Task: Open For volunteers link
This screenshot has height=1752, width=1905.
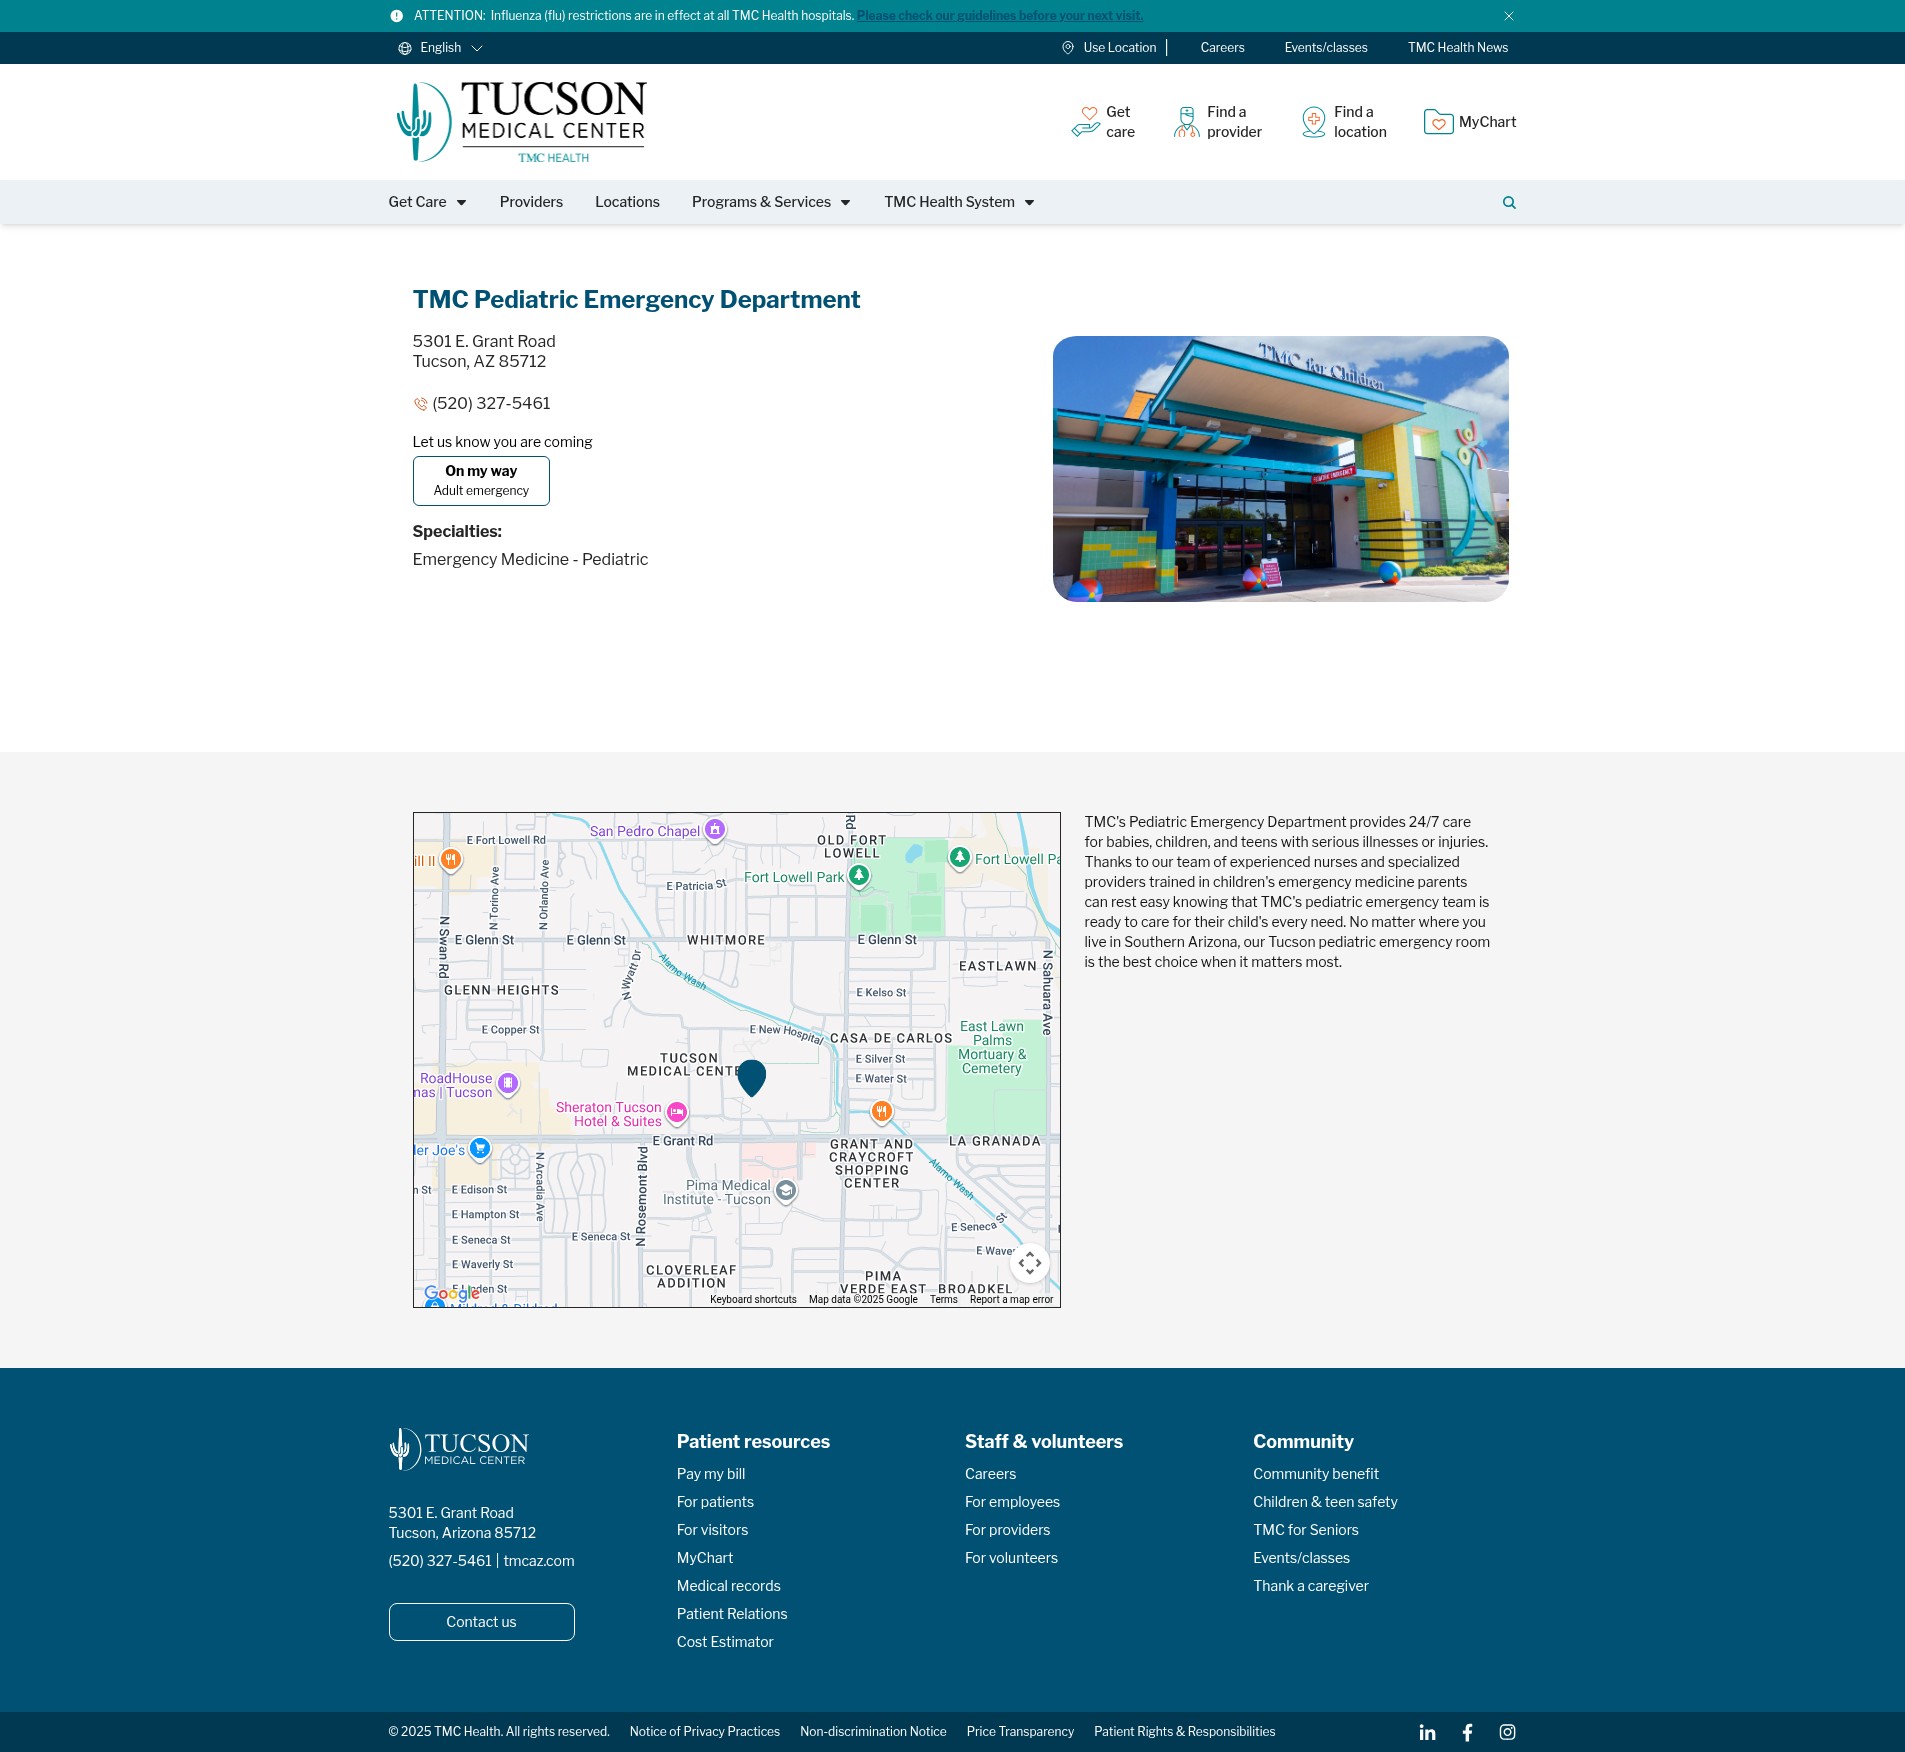Action: click(1011, 1558)
